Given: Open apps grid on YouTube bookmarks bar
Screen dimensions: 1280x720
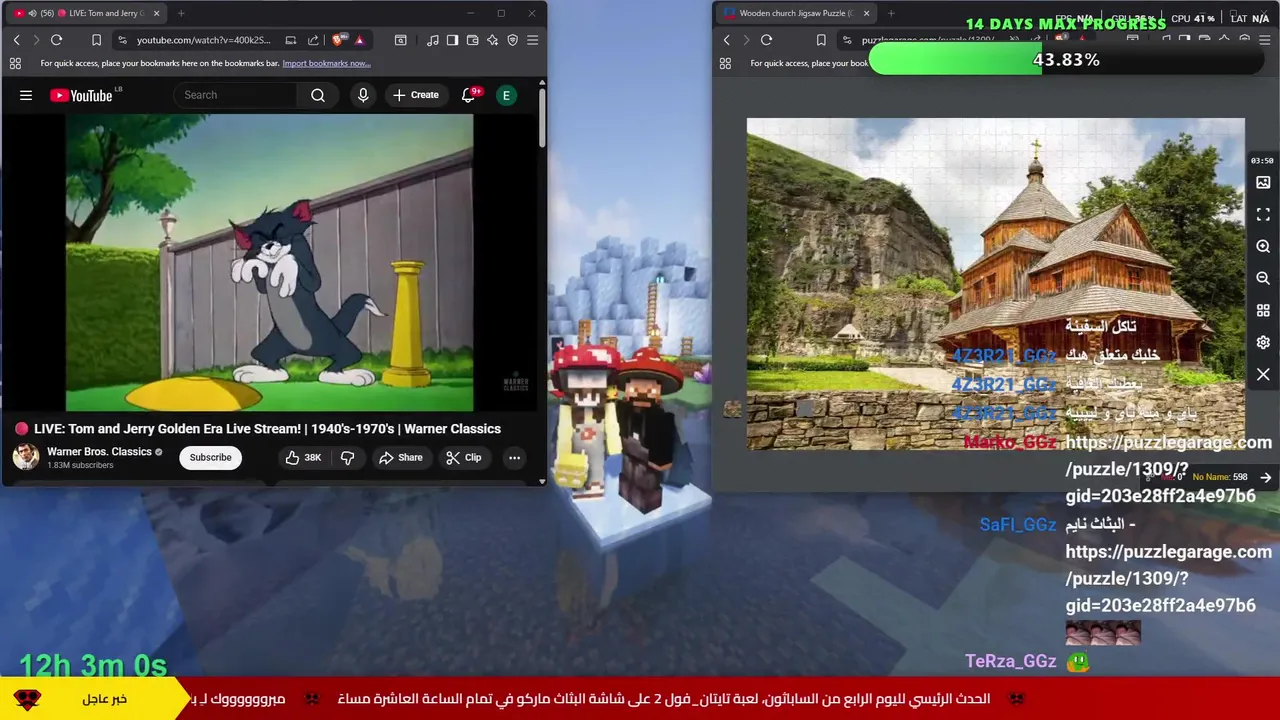Looking at the screenshot, I should click(x=15, y=63).
